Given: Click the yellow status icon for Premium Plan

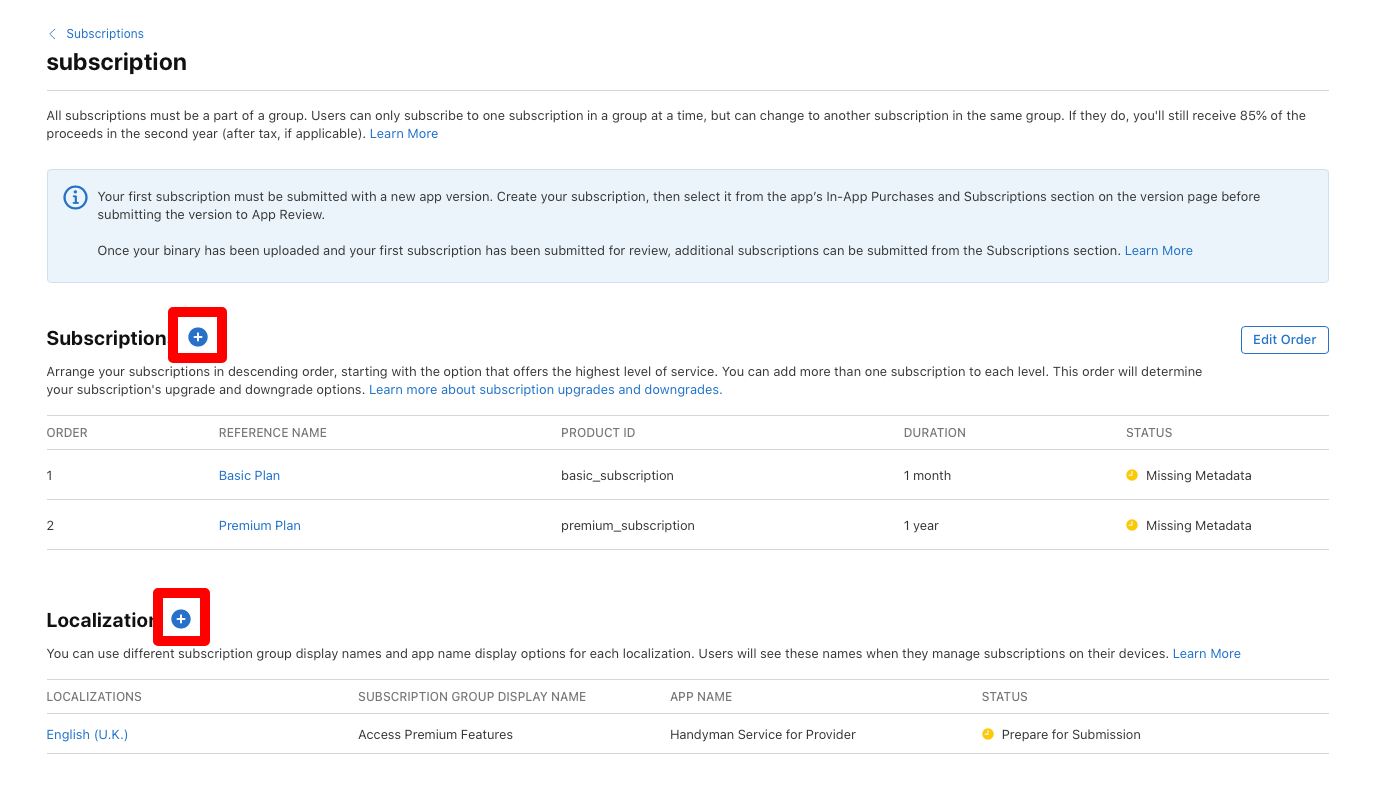Looking at the screenshot, I should (1132, 525).
